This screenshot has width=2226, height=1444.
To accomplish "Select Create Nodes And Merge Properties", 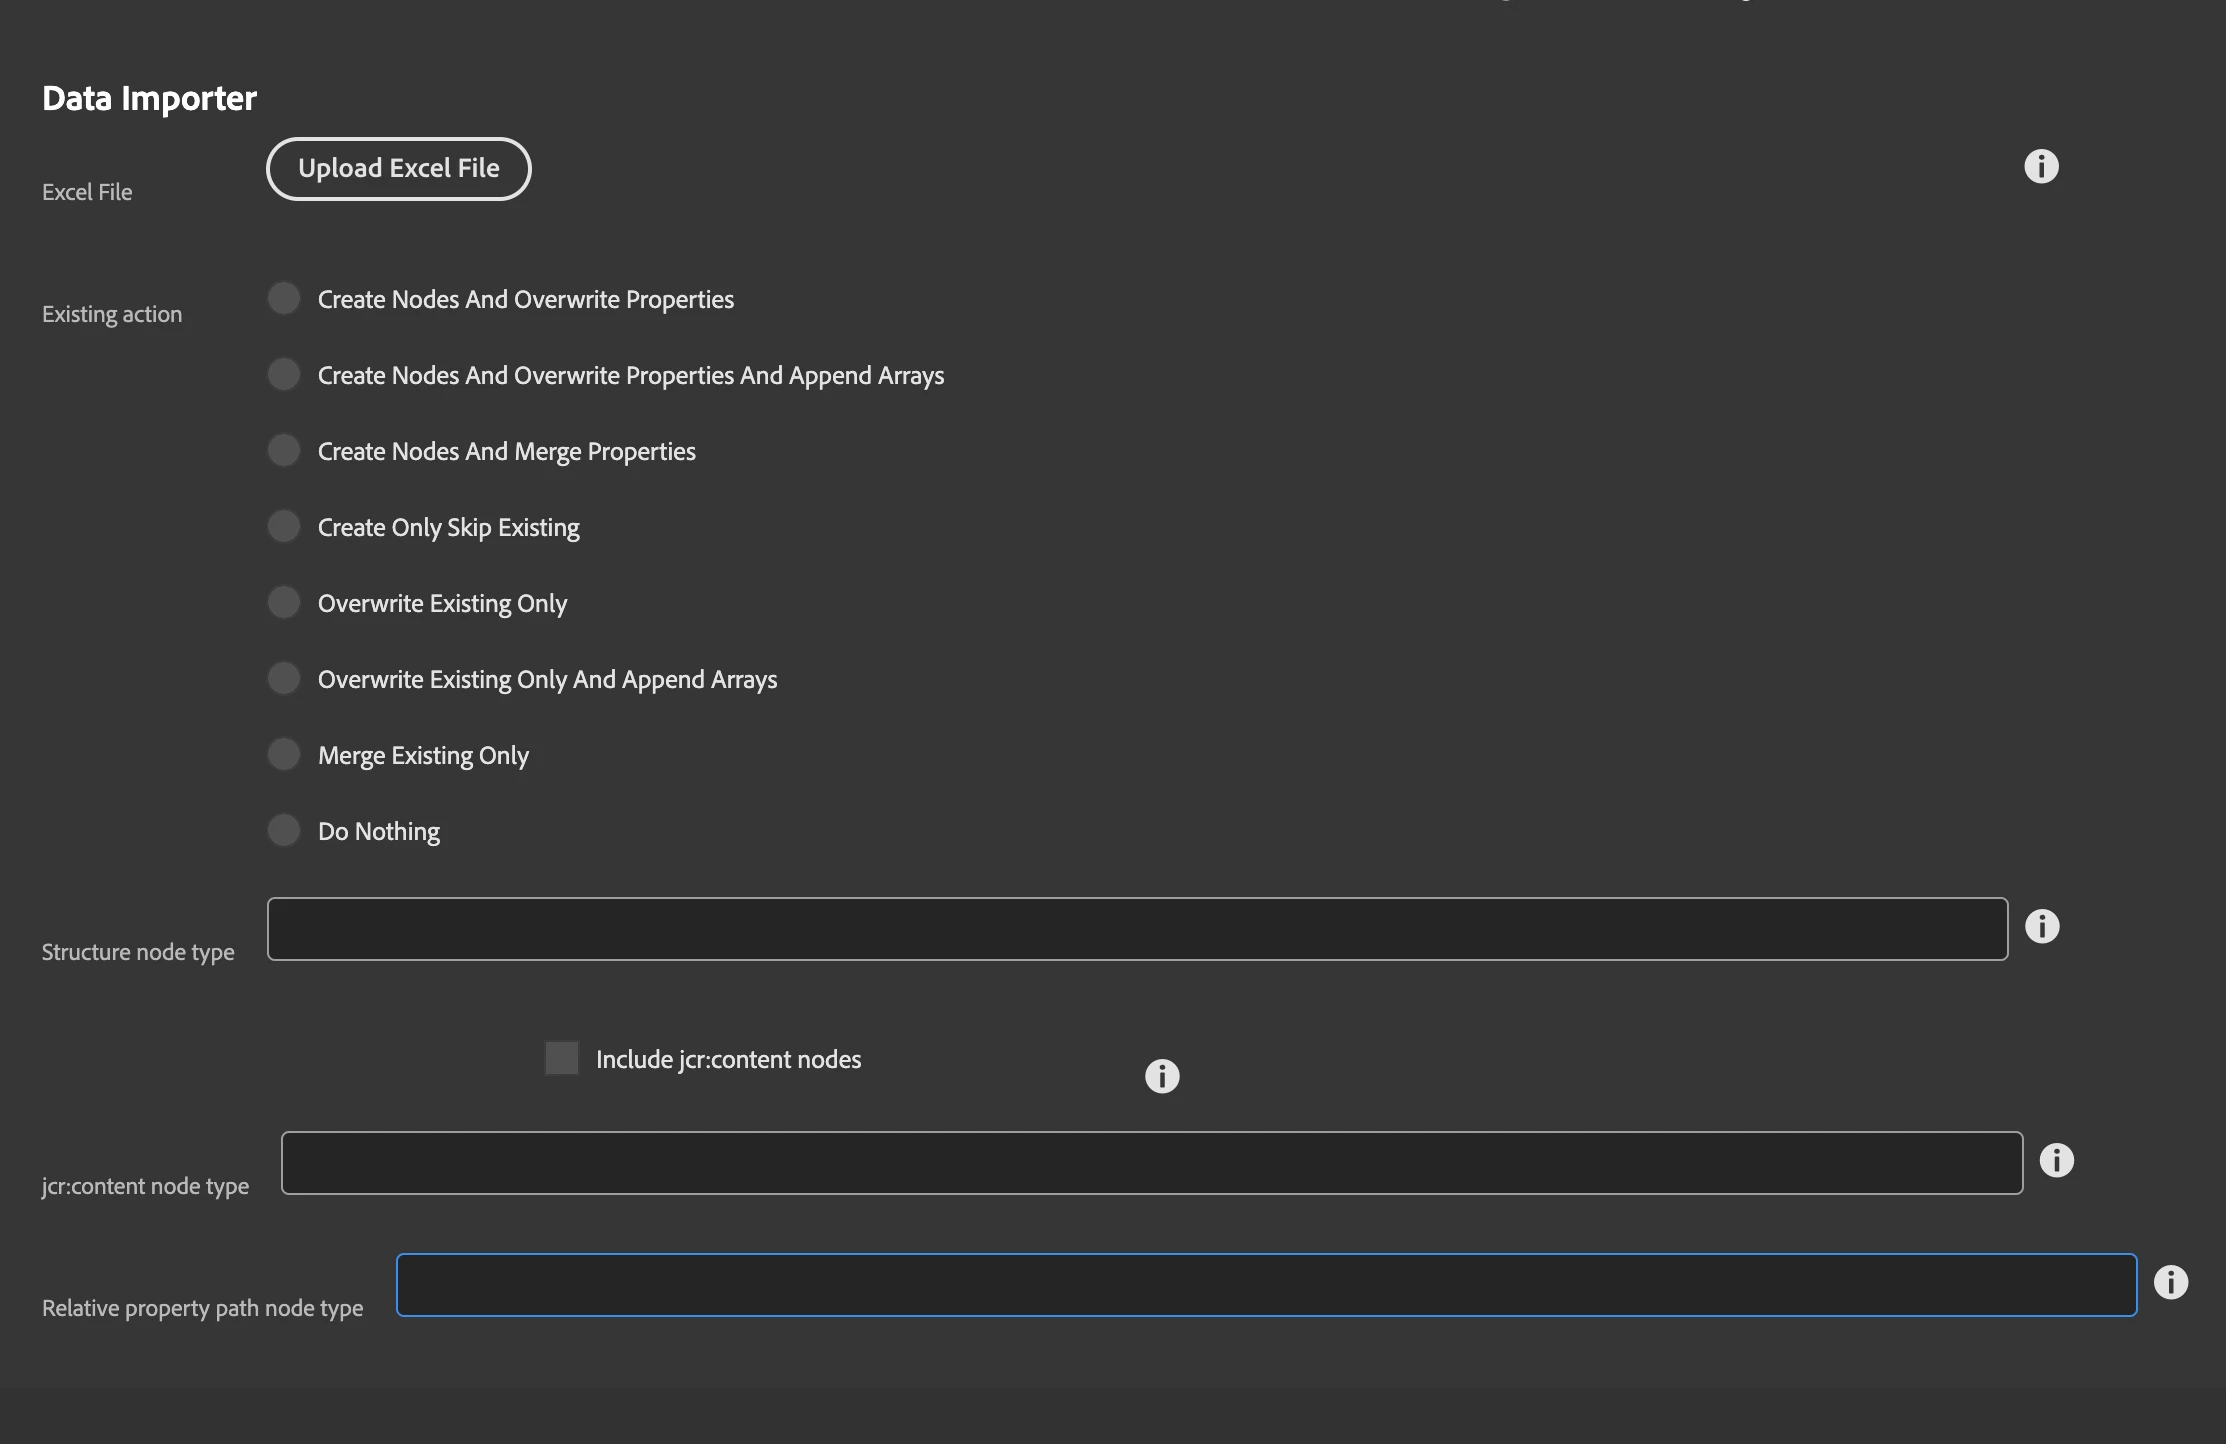I will tap(284, 450).
